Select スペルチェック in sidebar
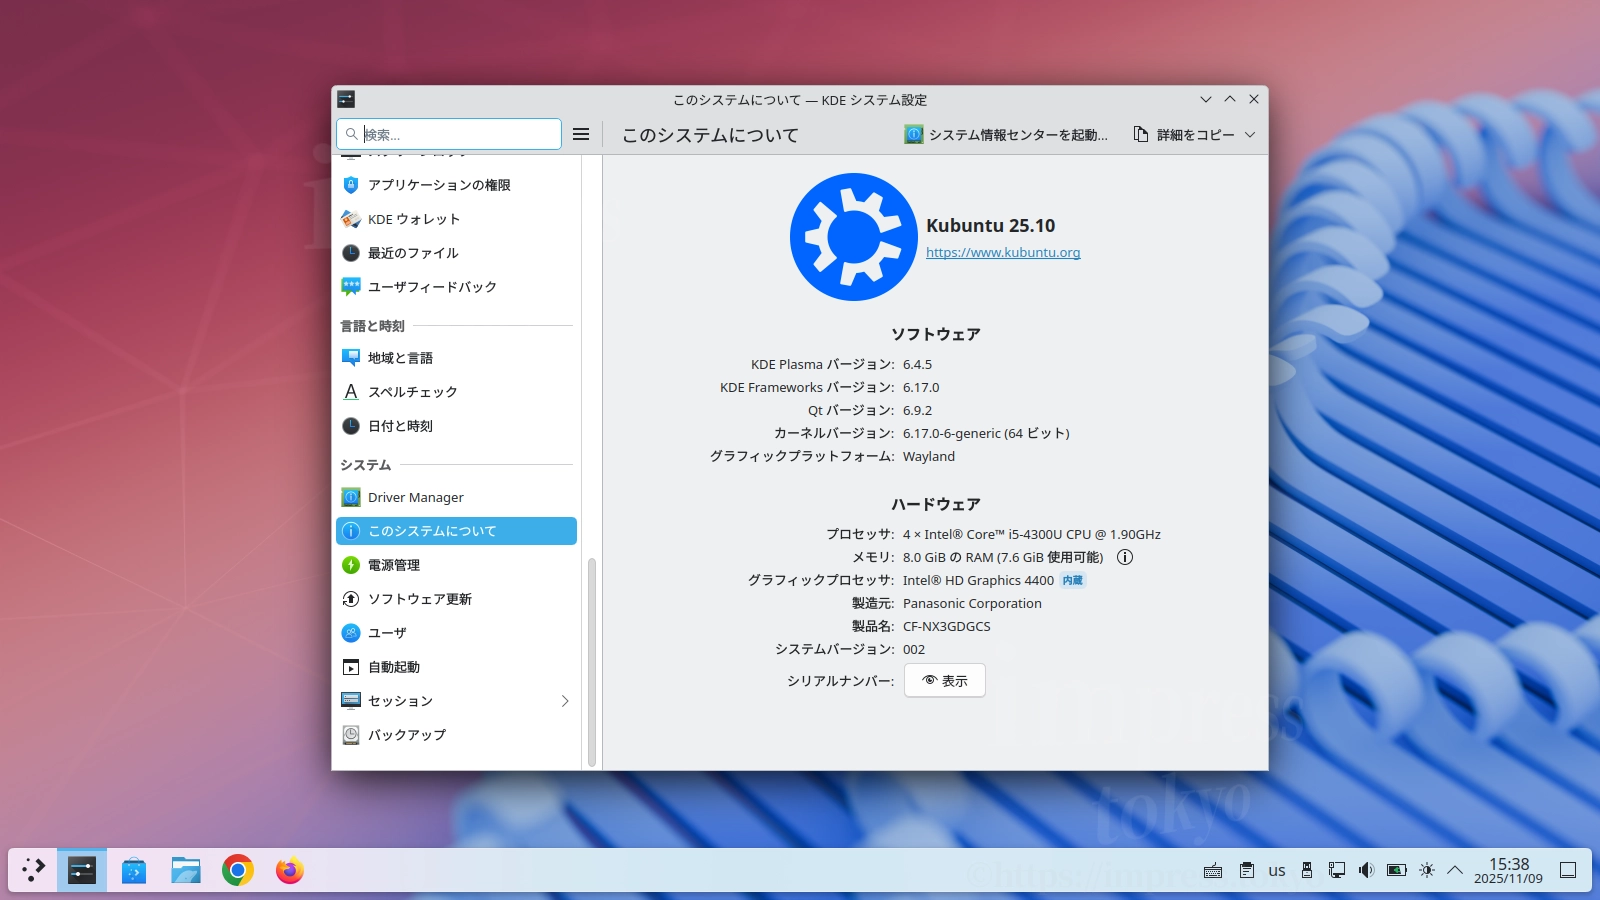The image size is (1600, 900). (x=456, y=392)
